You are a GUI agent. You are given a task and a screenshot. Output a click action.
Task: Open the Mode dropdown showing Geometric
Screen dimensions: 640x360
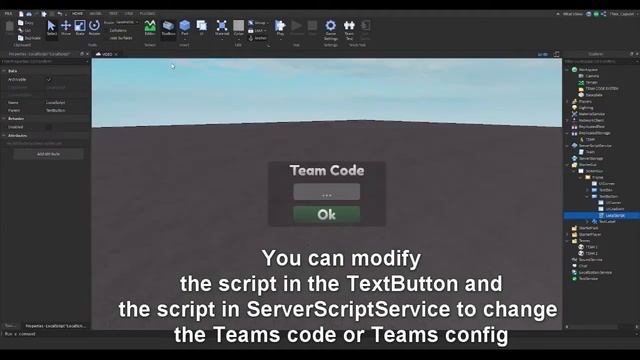point(127,22)
